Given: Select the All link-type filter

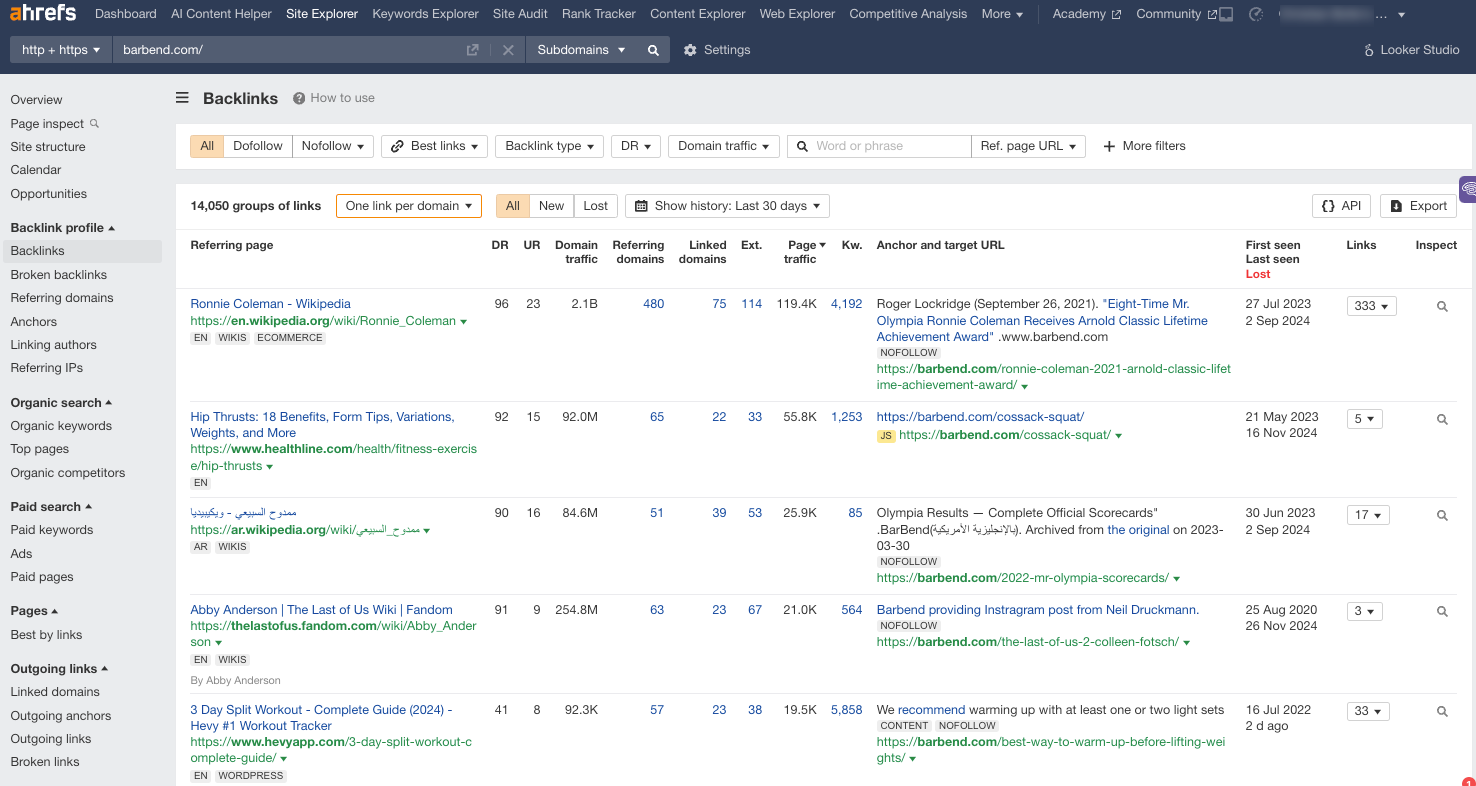Looking at the screenshot, I should [207, 146].
